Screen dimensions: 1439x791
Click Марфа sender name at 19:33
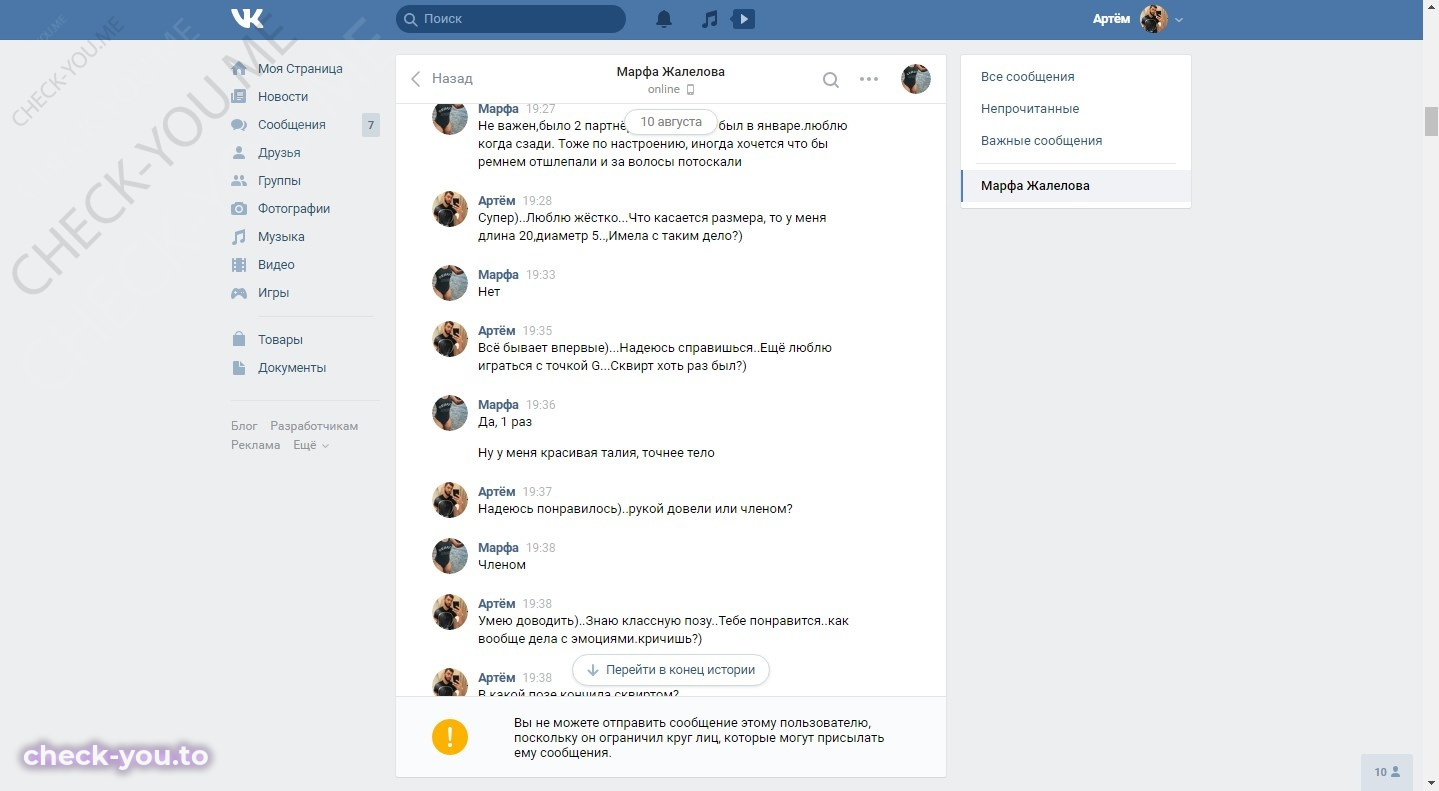coord(498,275)
